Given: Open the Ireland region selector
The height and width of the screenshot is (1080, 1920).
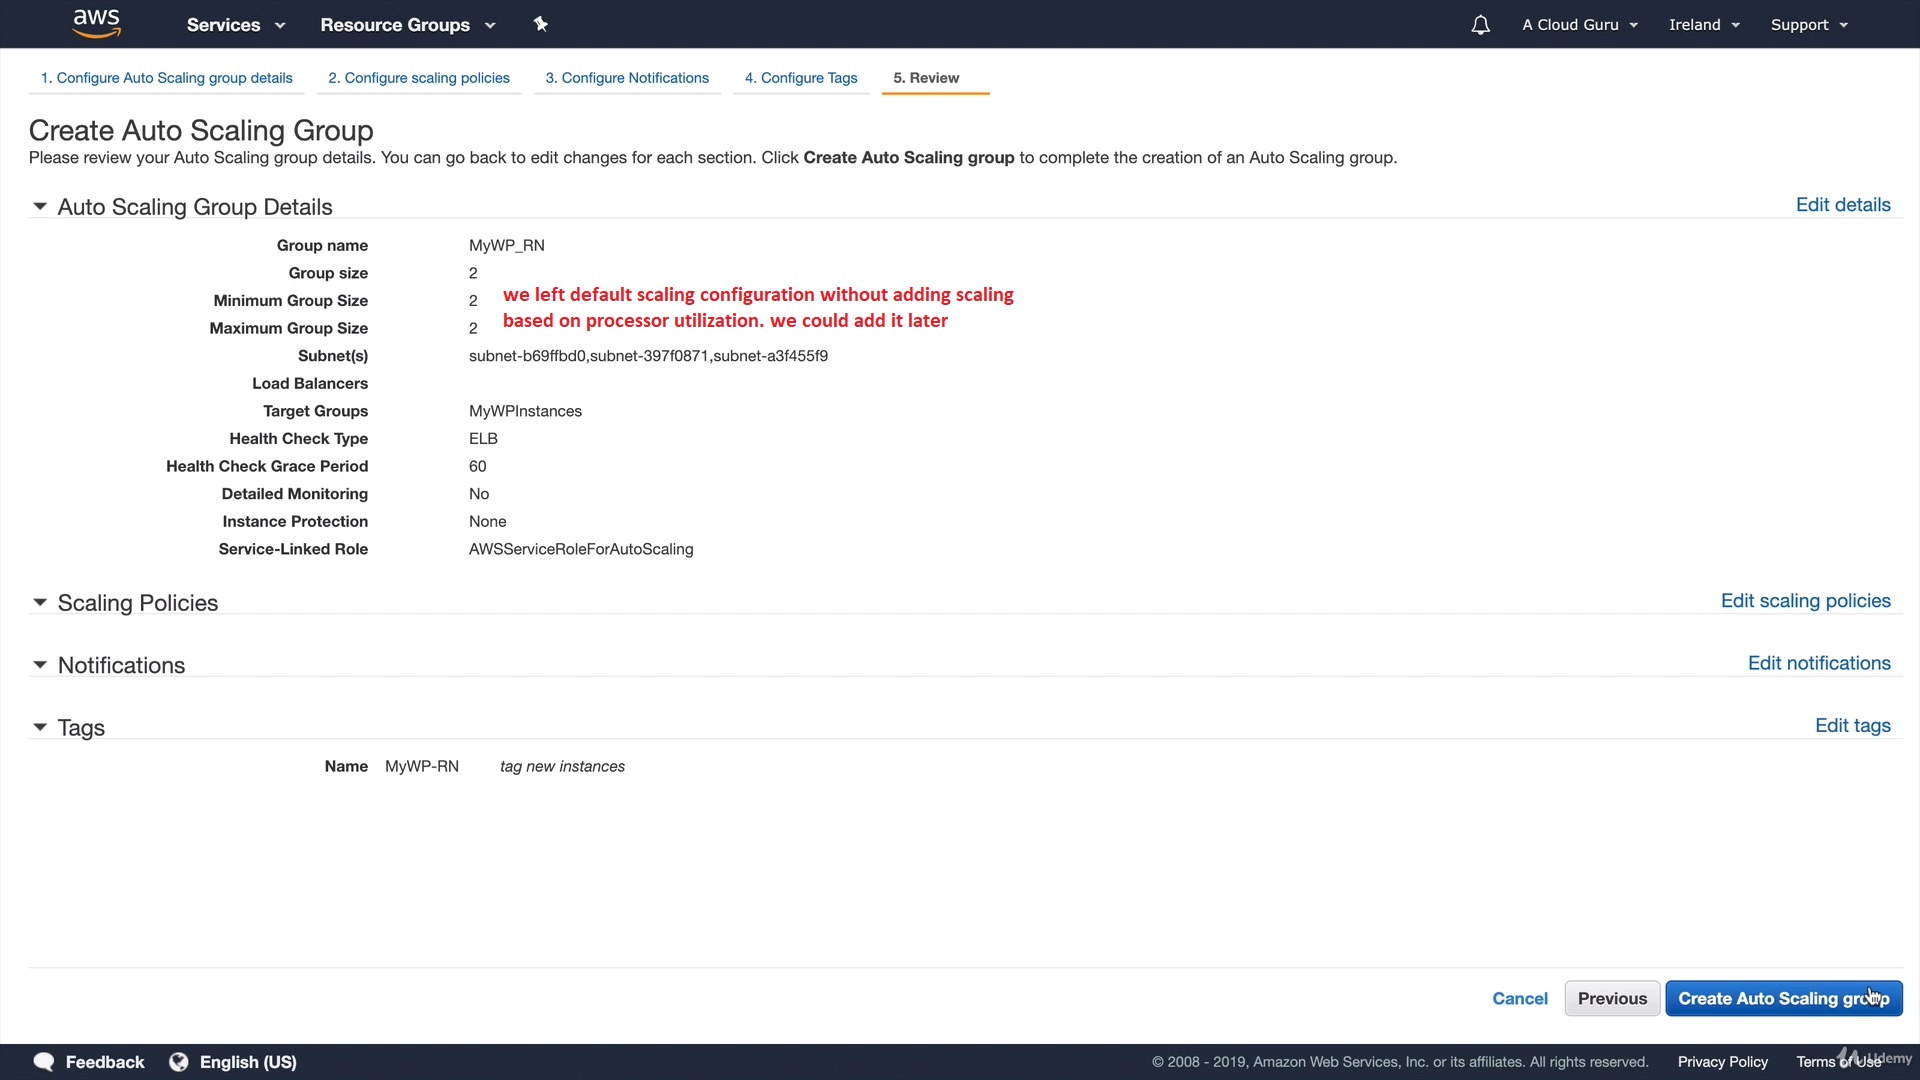Looking at the screenshot, I should (x=1704, y=25).
